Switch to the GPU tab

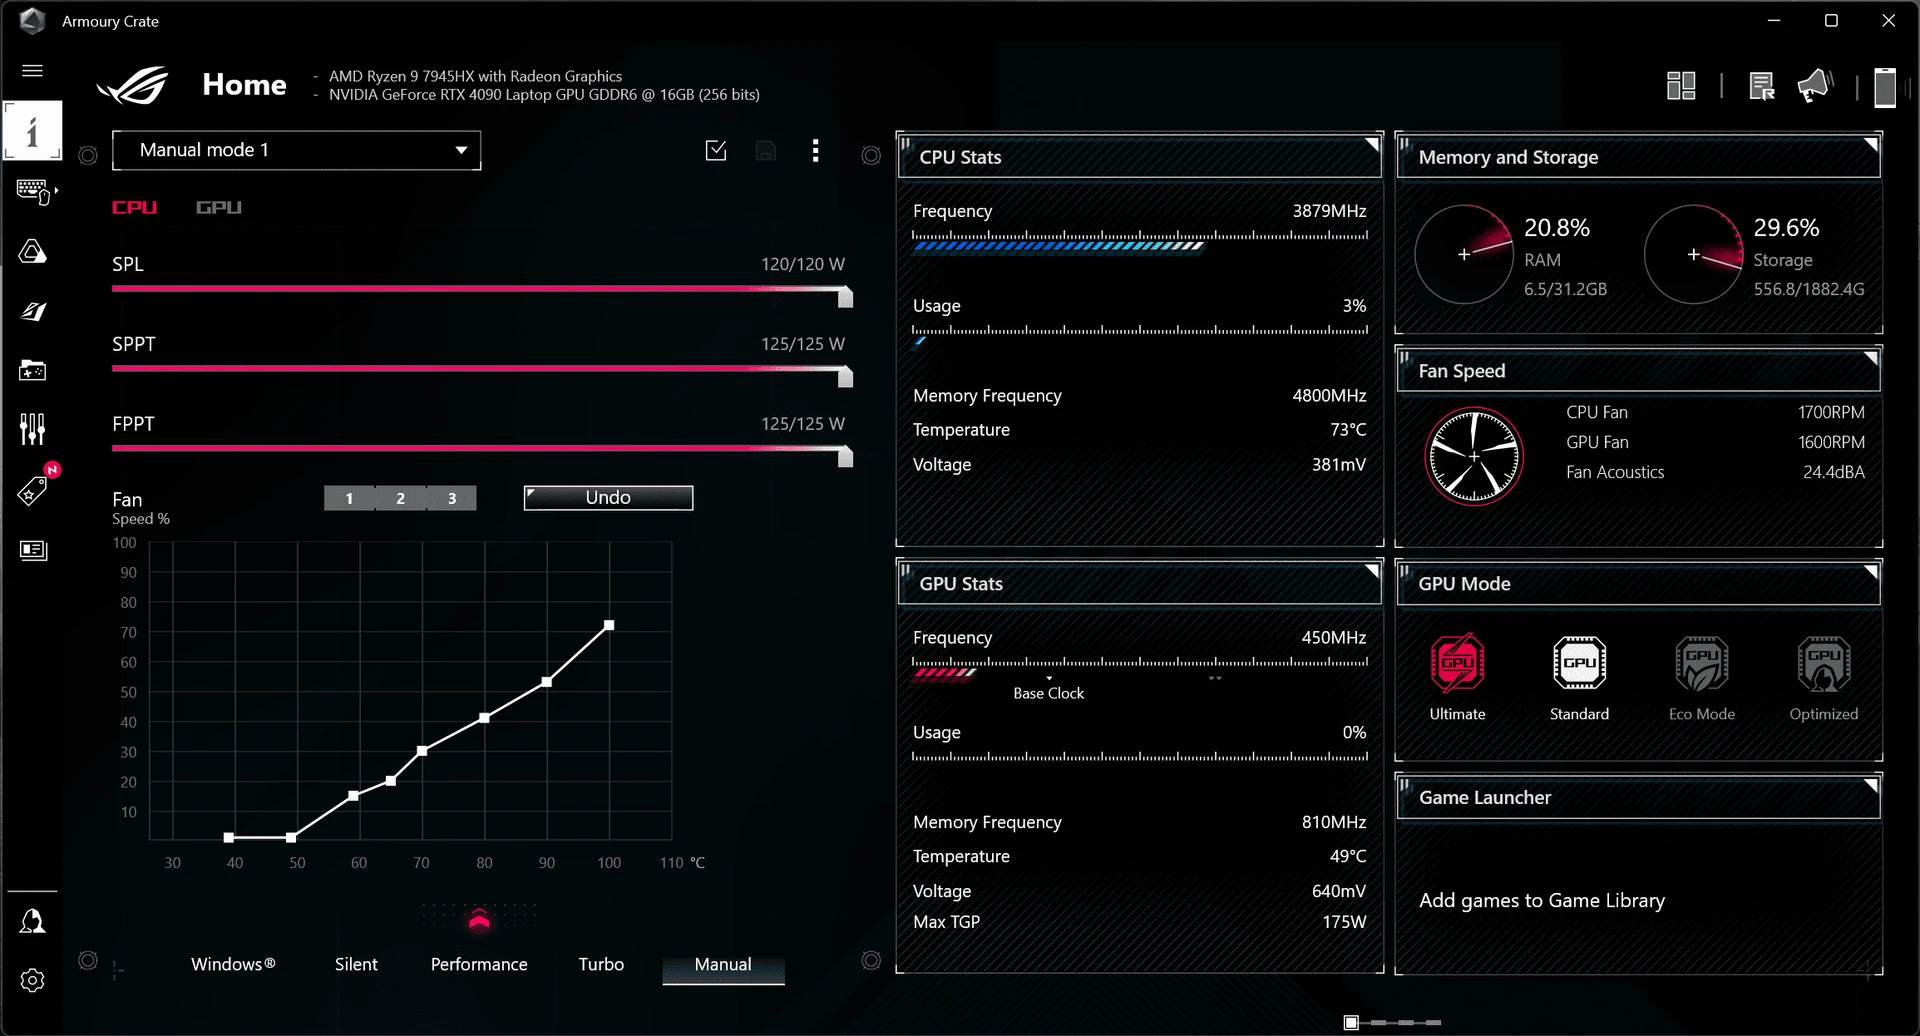[x=218, y=207]
